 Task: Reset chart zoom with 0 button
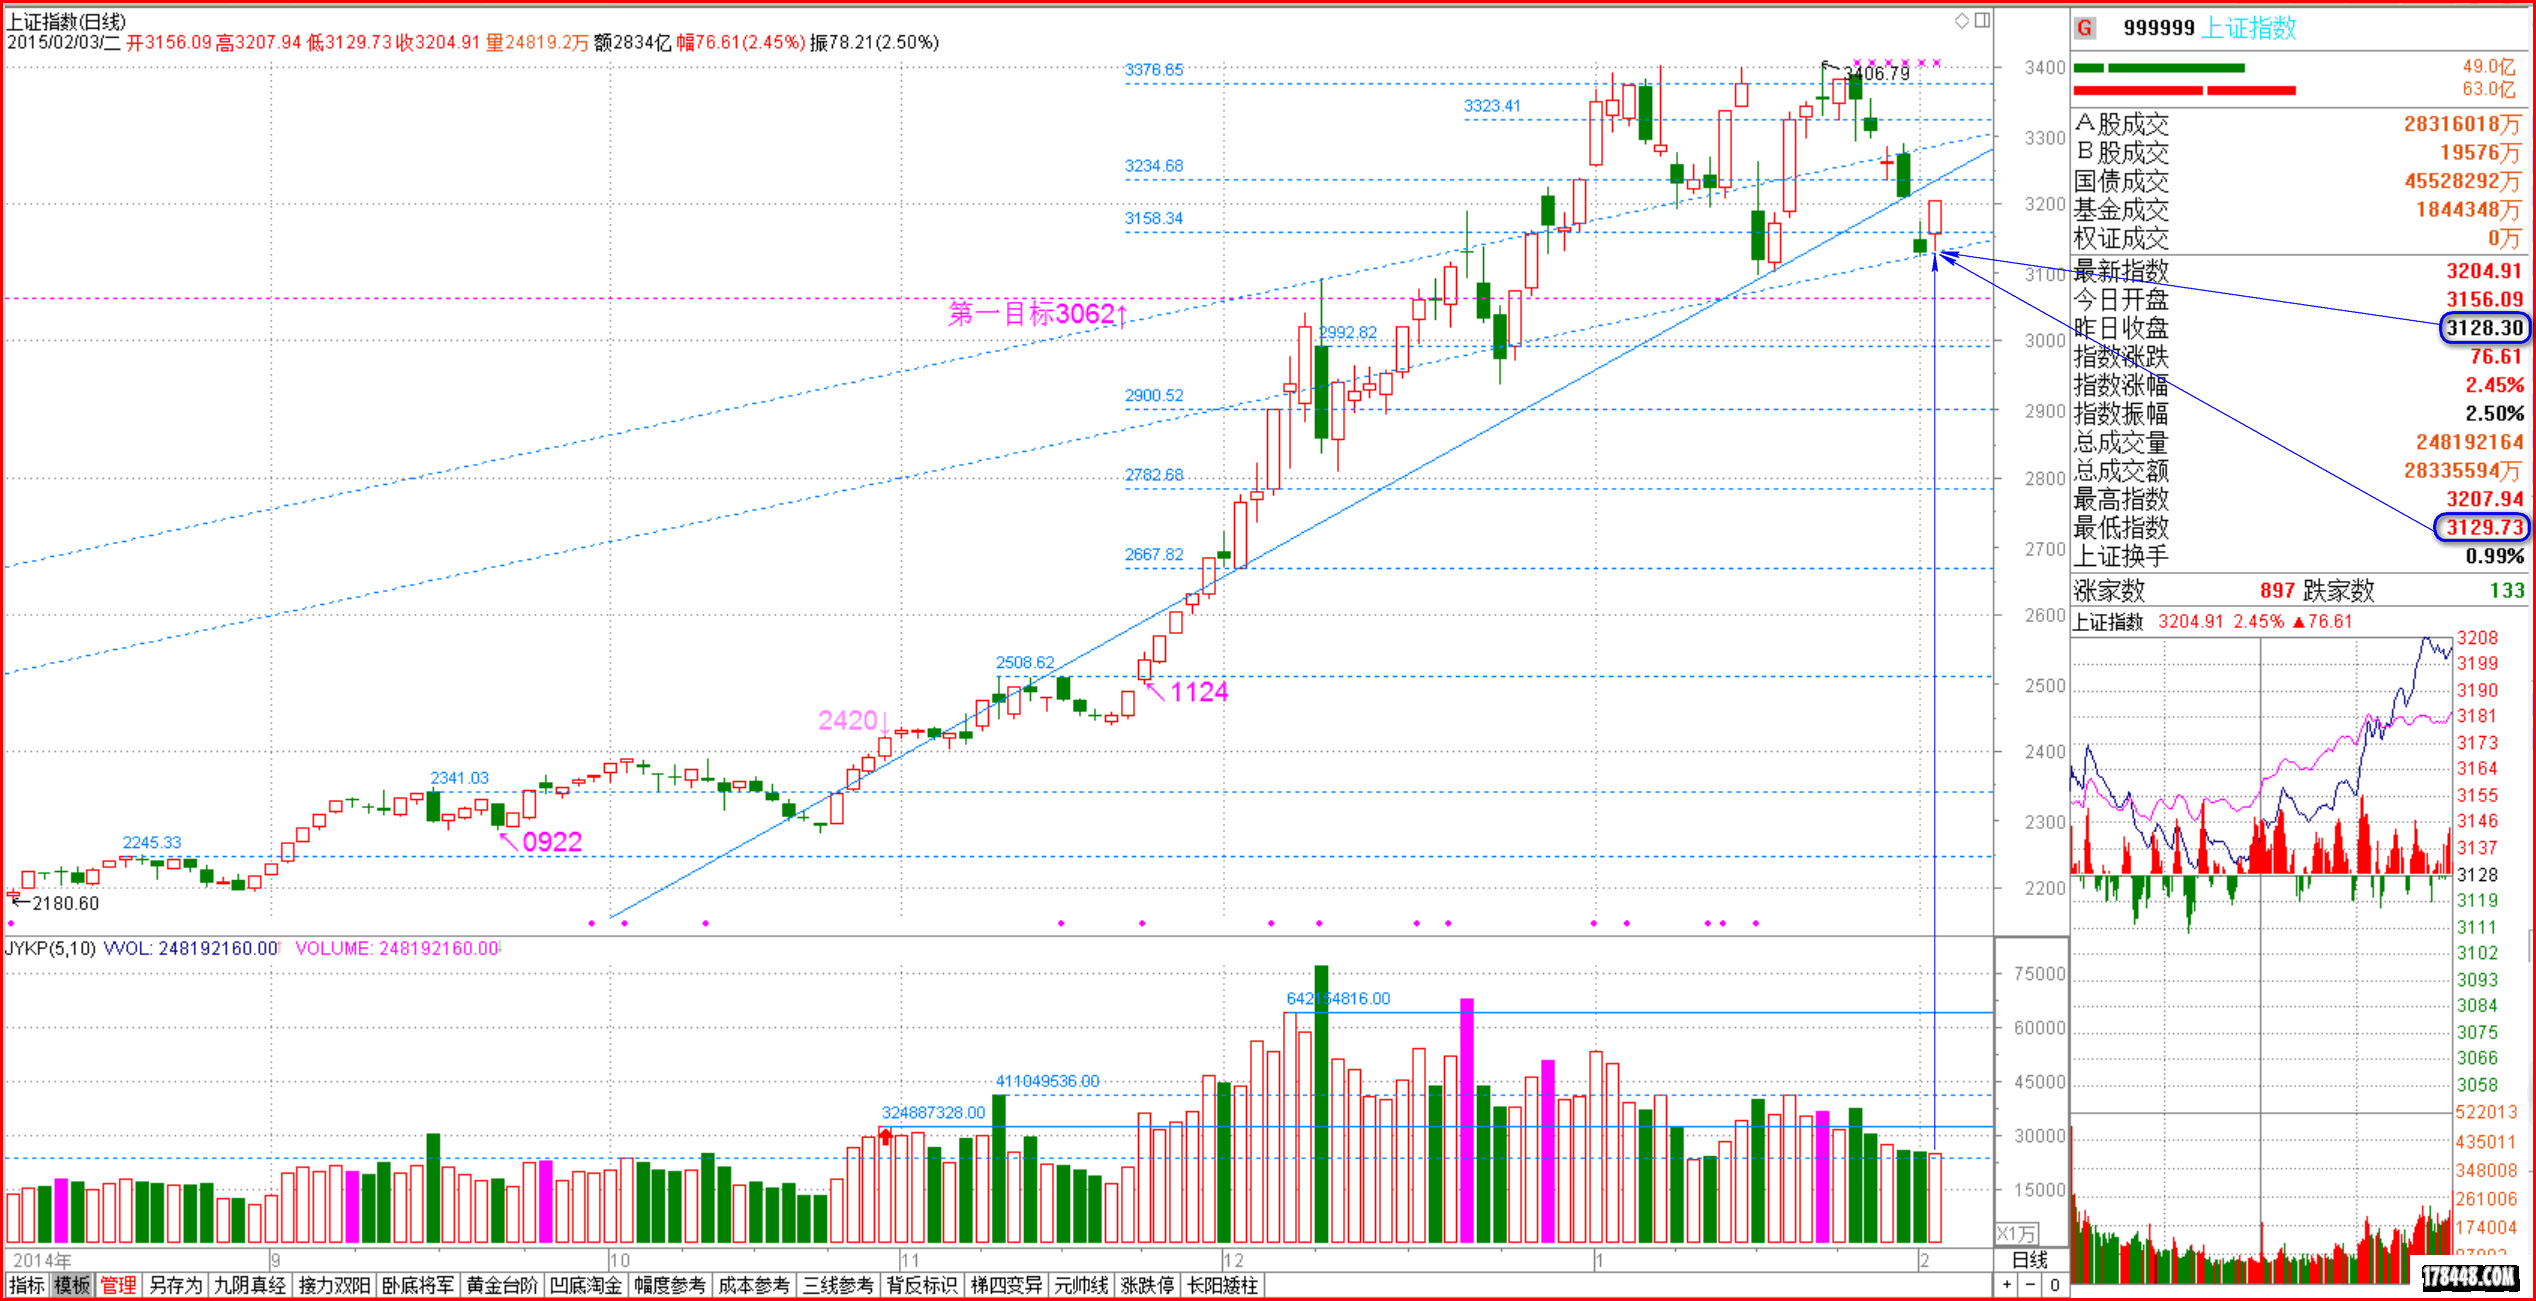tap(2054, 1285)
